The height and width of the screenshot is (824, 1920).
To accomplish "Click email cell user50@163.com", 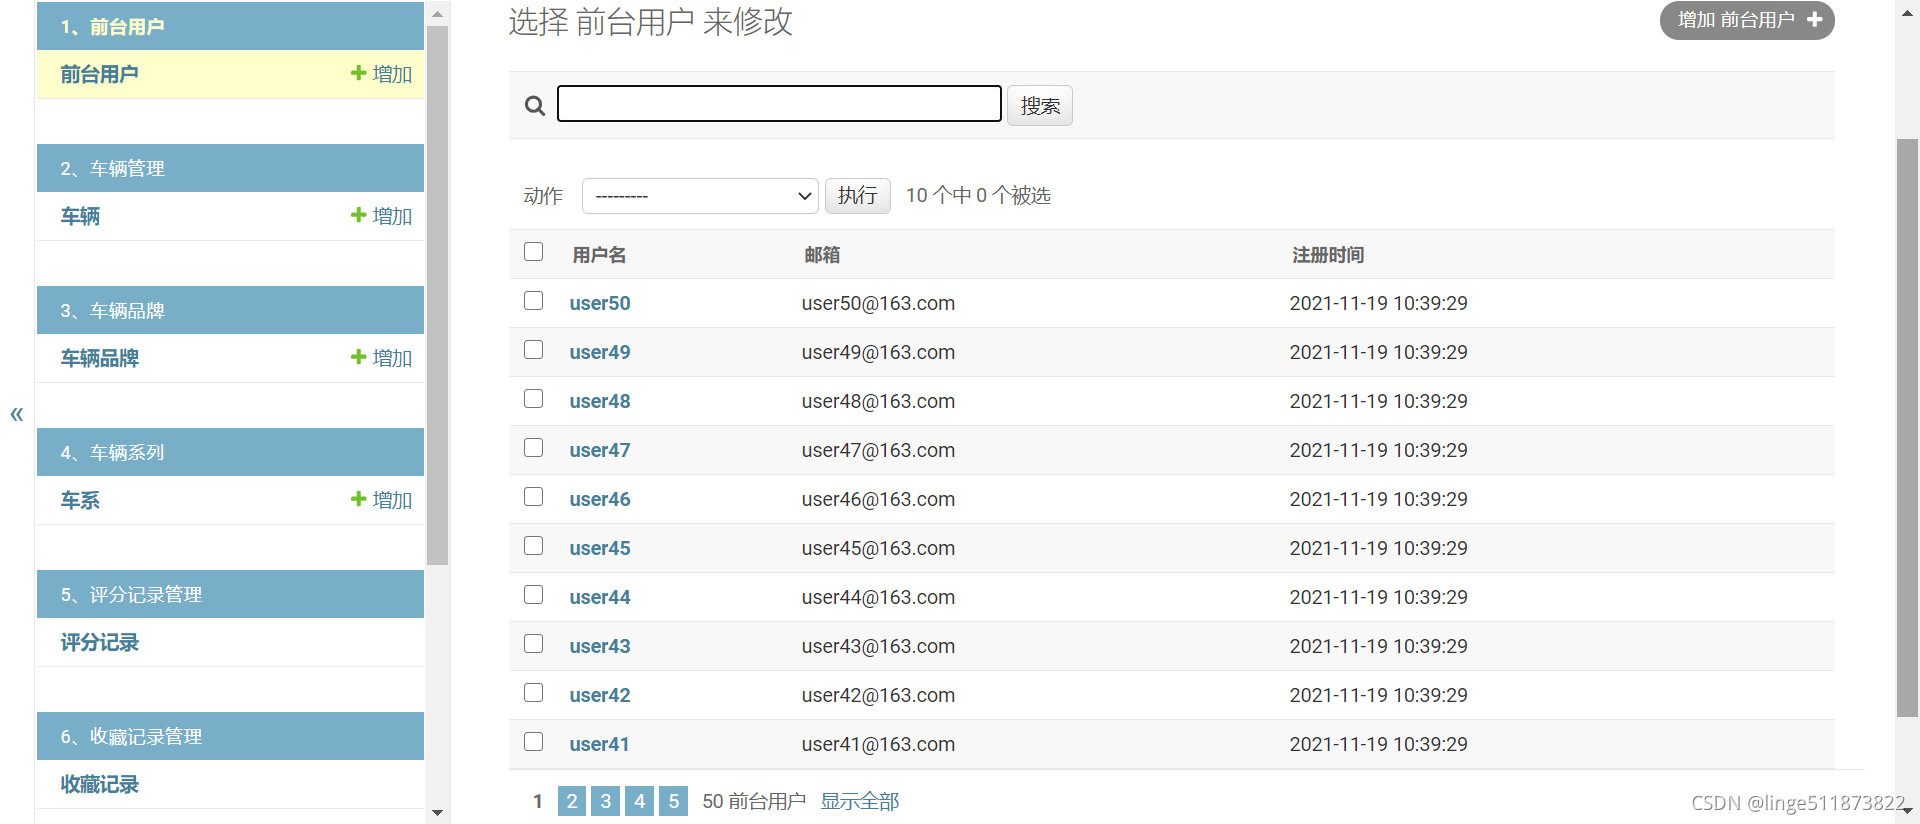I will [x=878, y=303].
